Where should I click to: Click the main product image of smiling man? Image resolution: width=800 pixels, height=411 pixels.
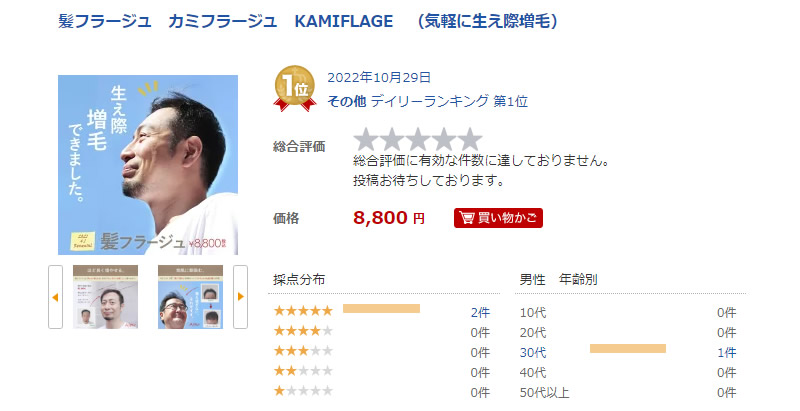click(148, 165)
